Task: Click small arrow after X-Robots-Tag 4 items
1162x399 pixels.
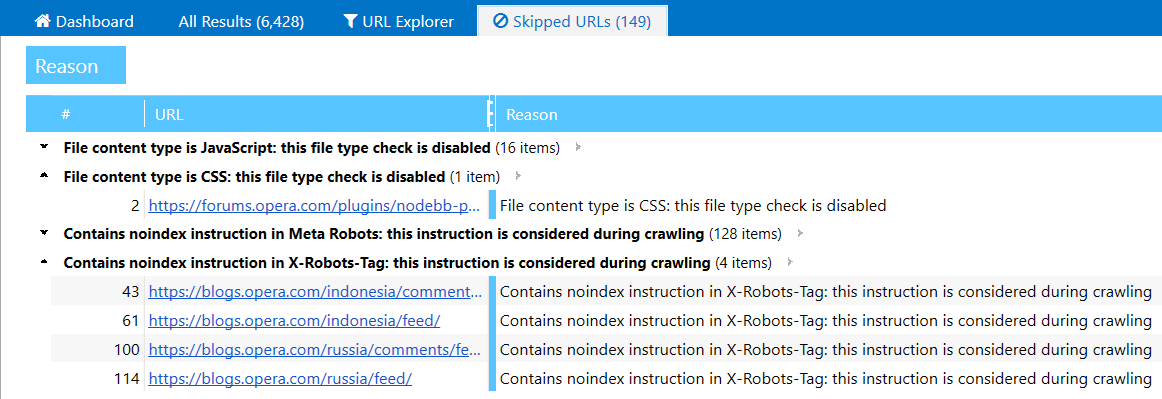Action: 790,263
